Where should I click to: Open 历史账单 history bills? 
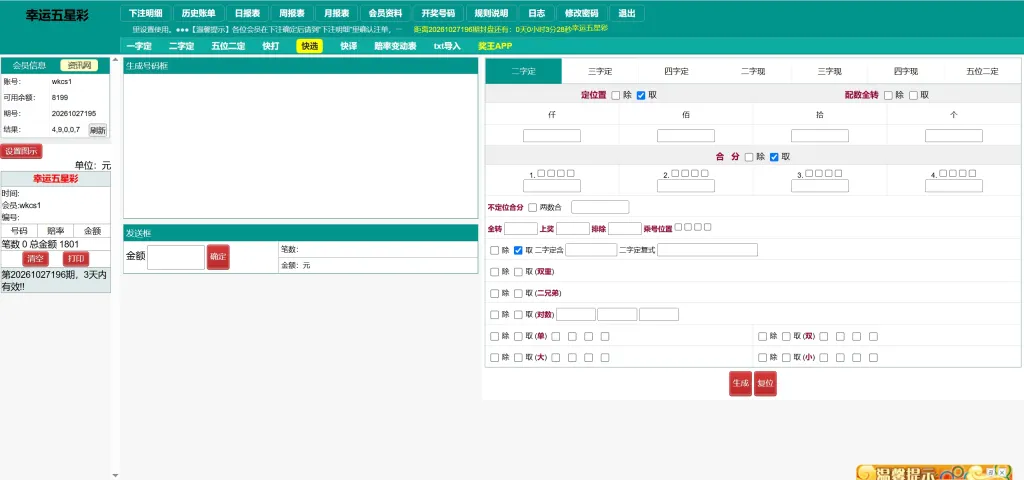coord(199,13)
